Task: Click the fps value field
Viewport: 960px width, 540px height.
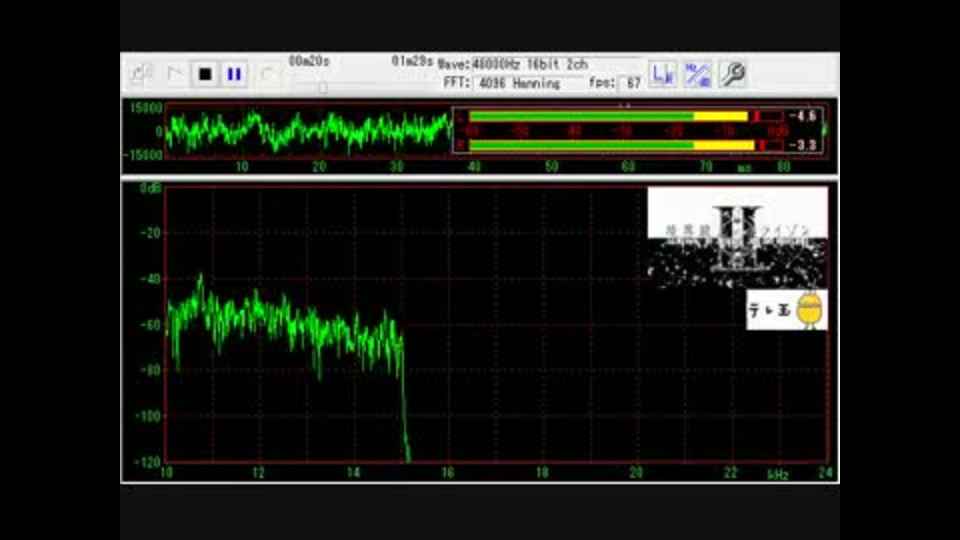Action: point(631,83)
